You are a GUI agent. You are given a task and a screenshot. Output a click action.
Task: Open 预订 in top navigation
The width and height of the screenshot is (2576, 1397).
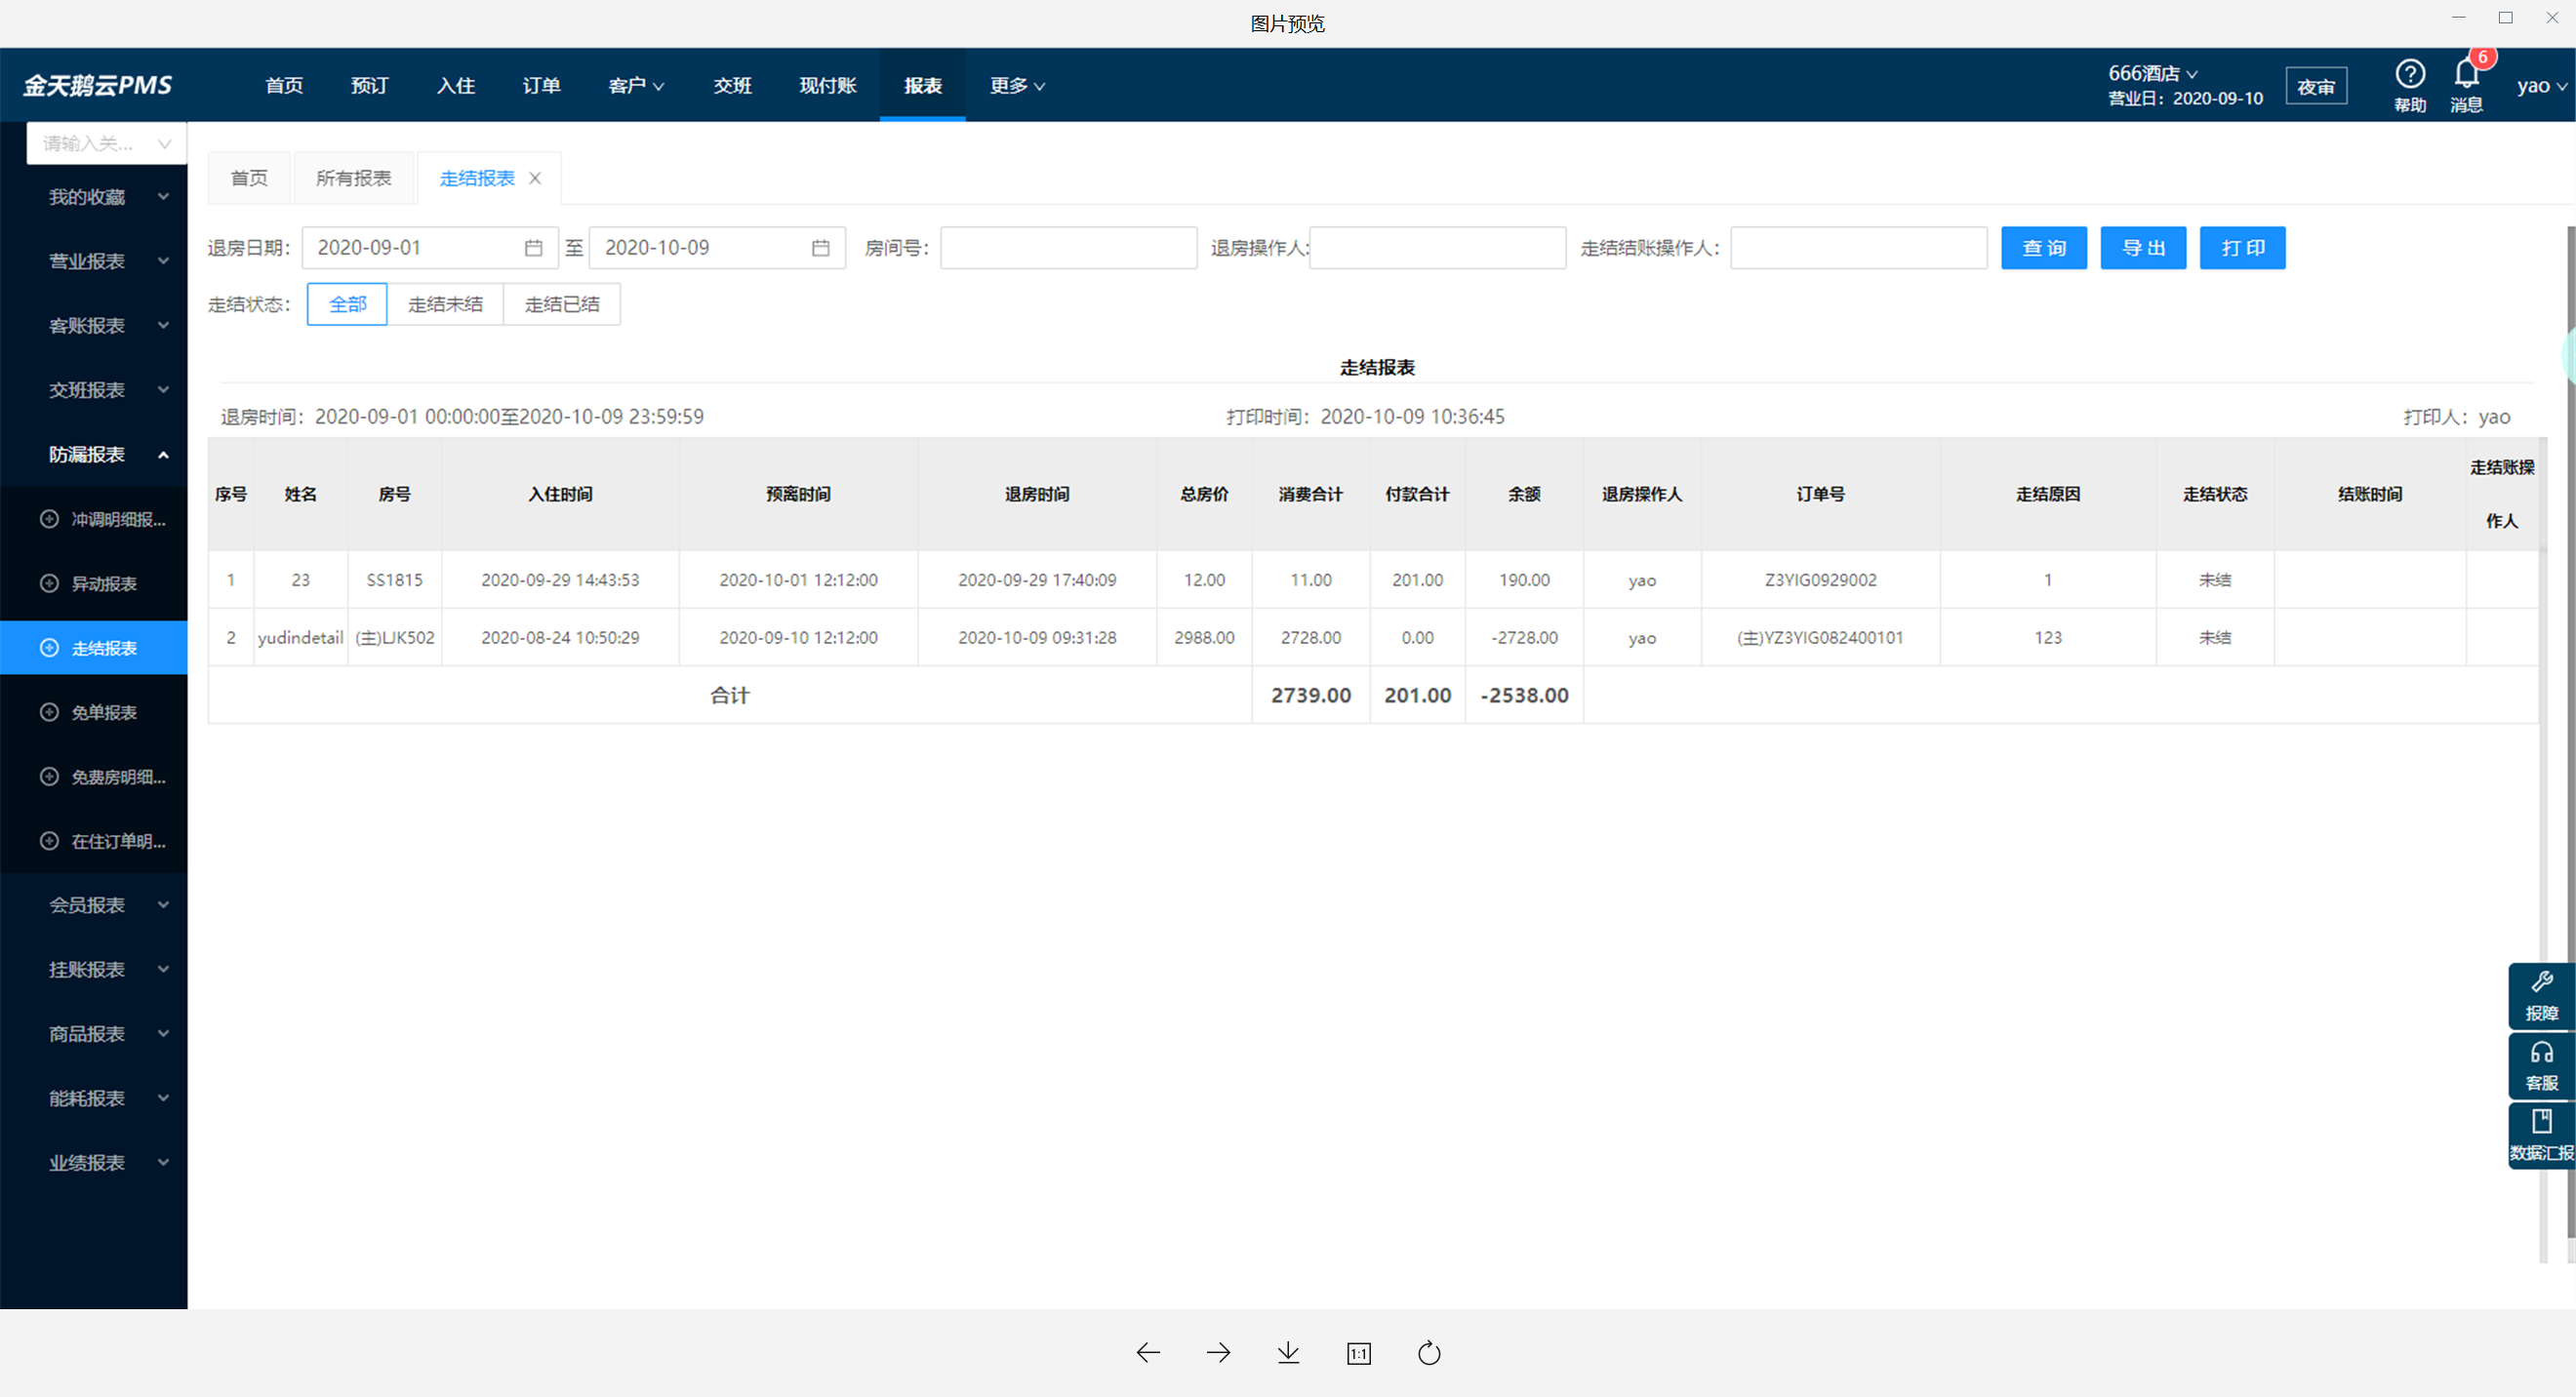(370, 86)
